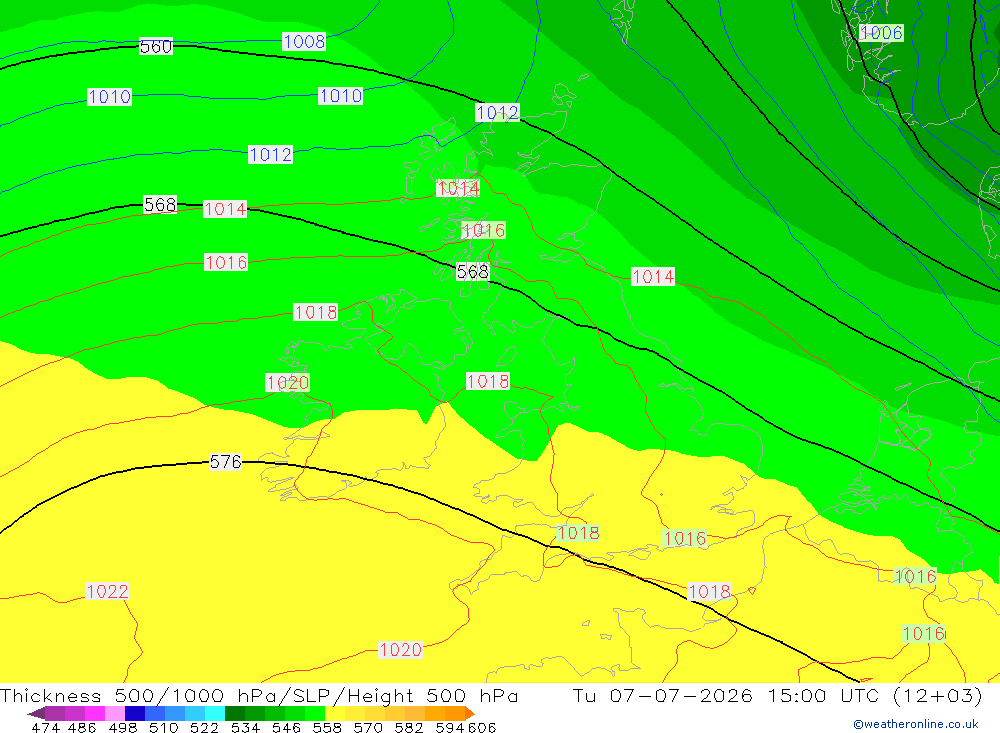Screen dimensions: 1000x733
Task: Select the 1018 label over Wales
Action: (x=488, y=381)
